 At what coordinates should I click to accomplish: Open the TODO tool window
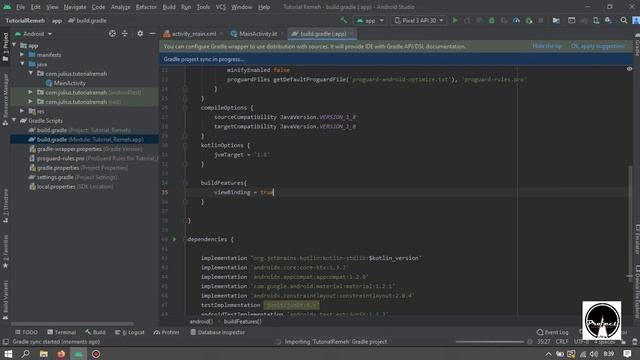click(x=26, y=332)
